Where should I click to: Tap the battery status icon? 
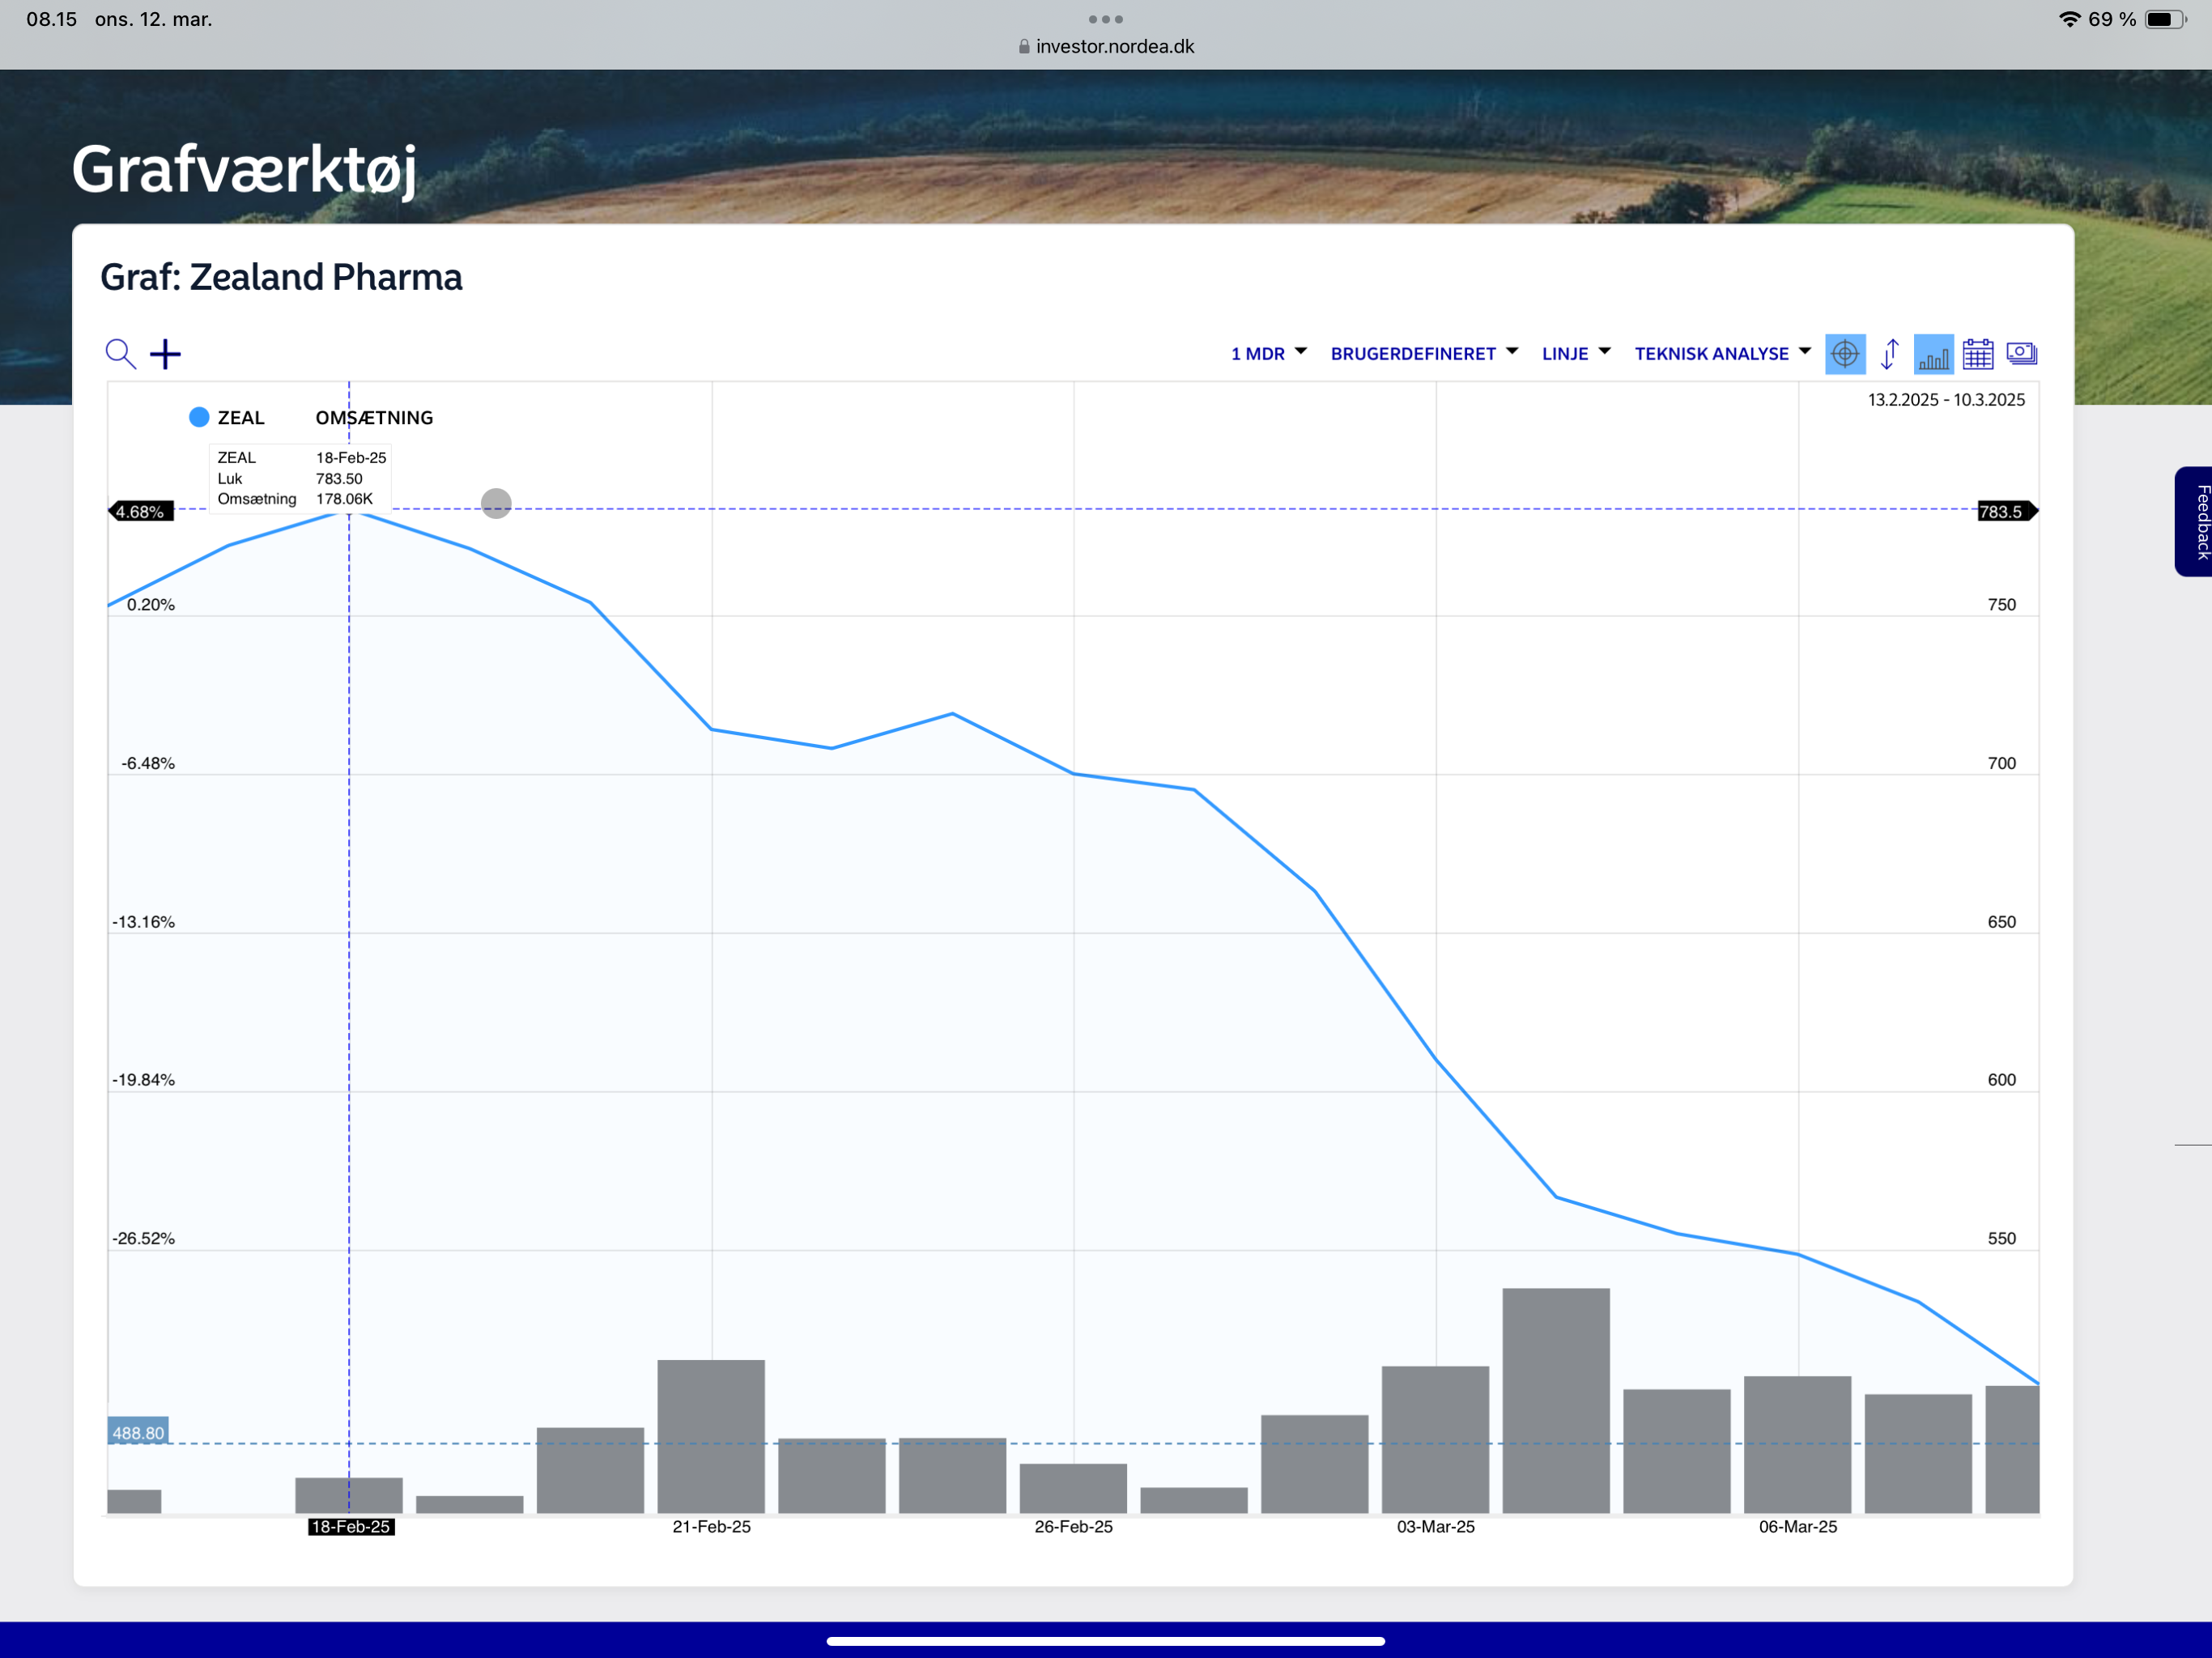coord(2166,19)
